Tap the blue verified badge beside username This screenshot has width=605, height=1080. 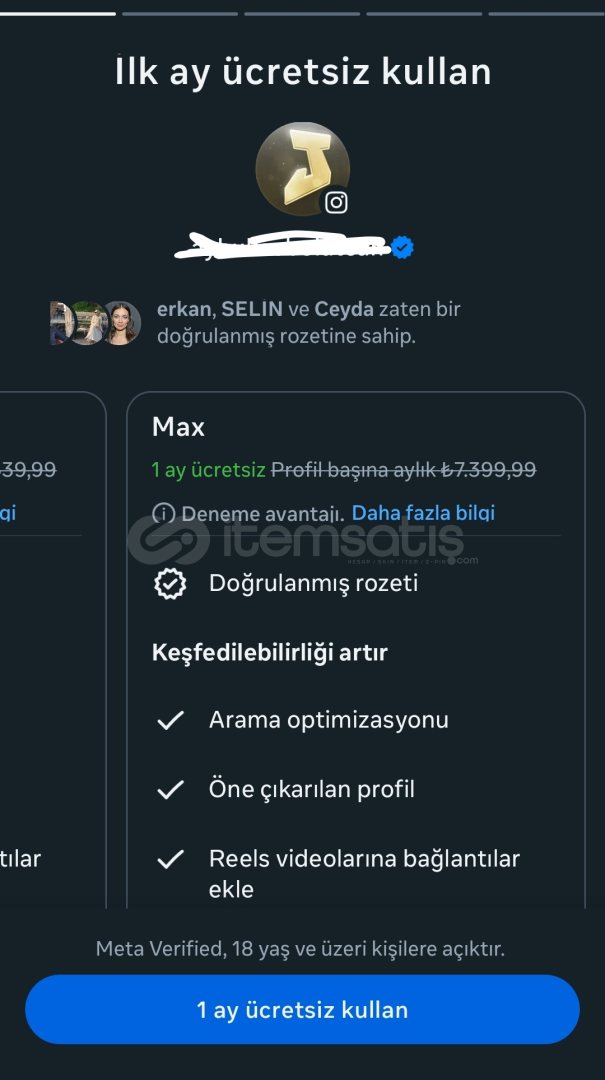pyautogui.click(x=403, y=248)
